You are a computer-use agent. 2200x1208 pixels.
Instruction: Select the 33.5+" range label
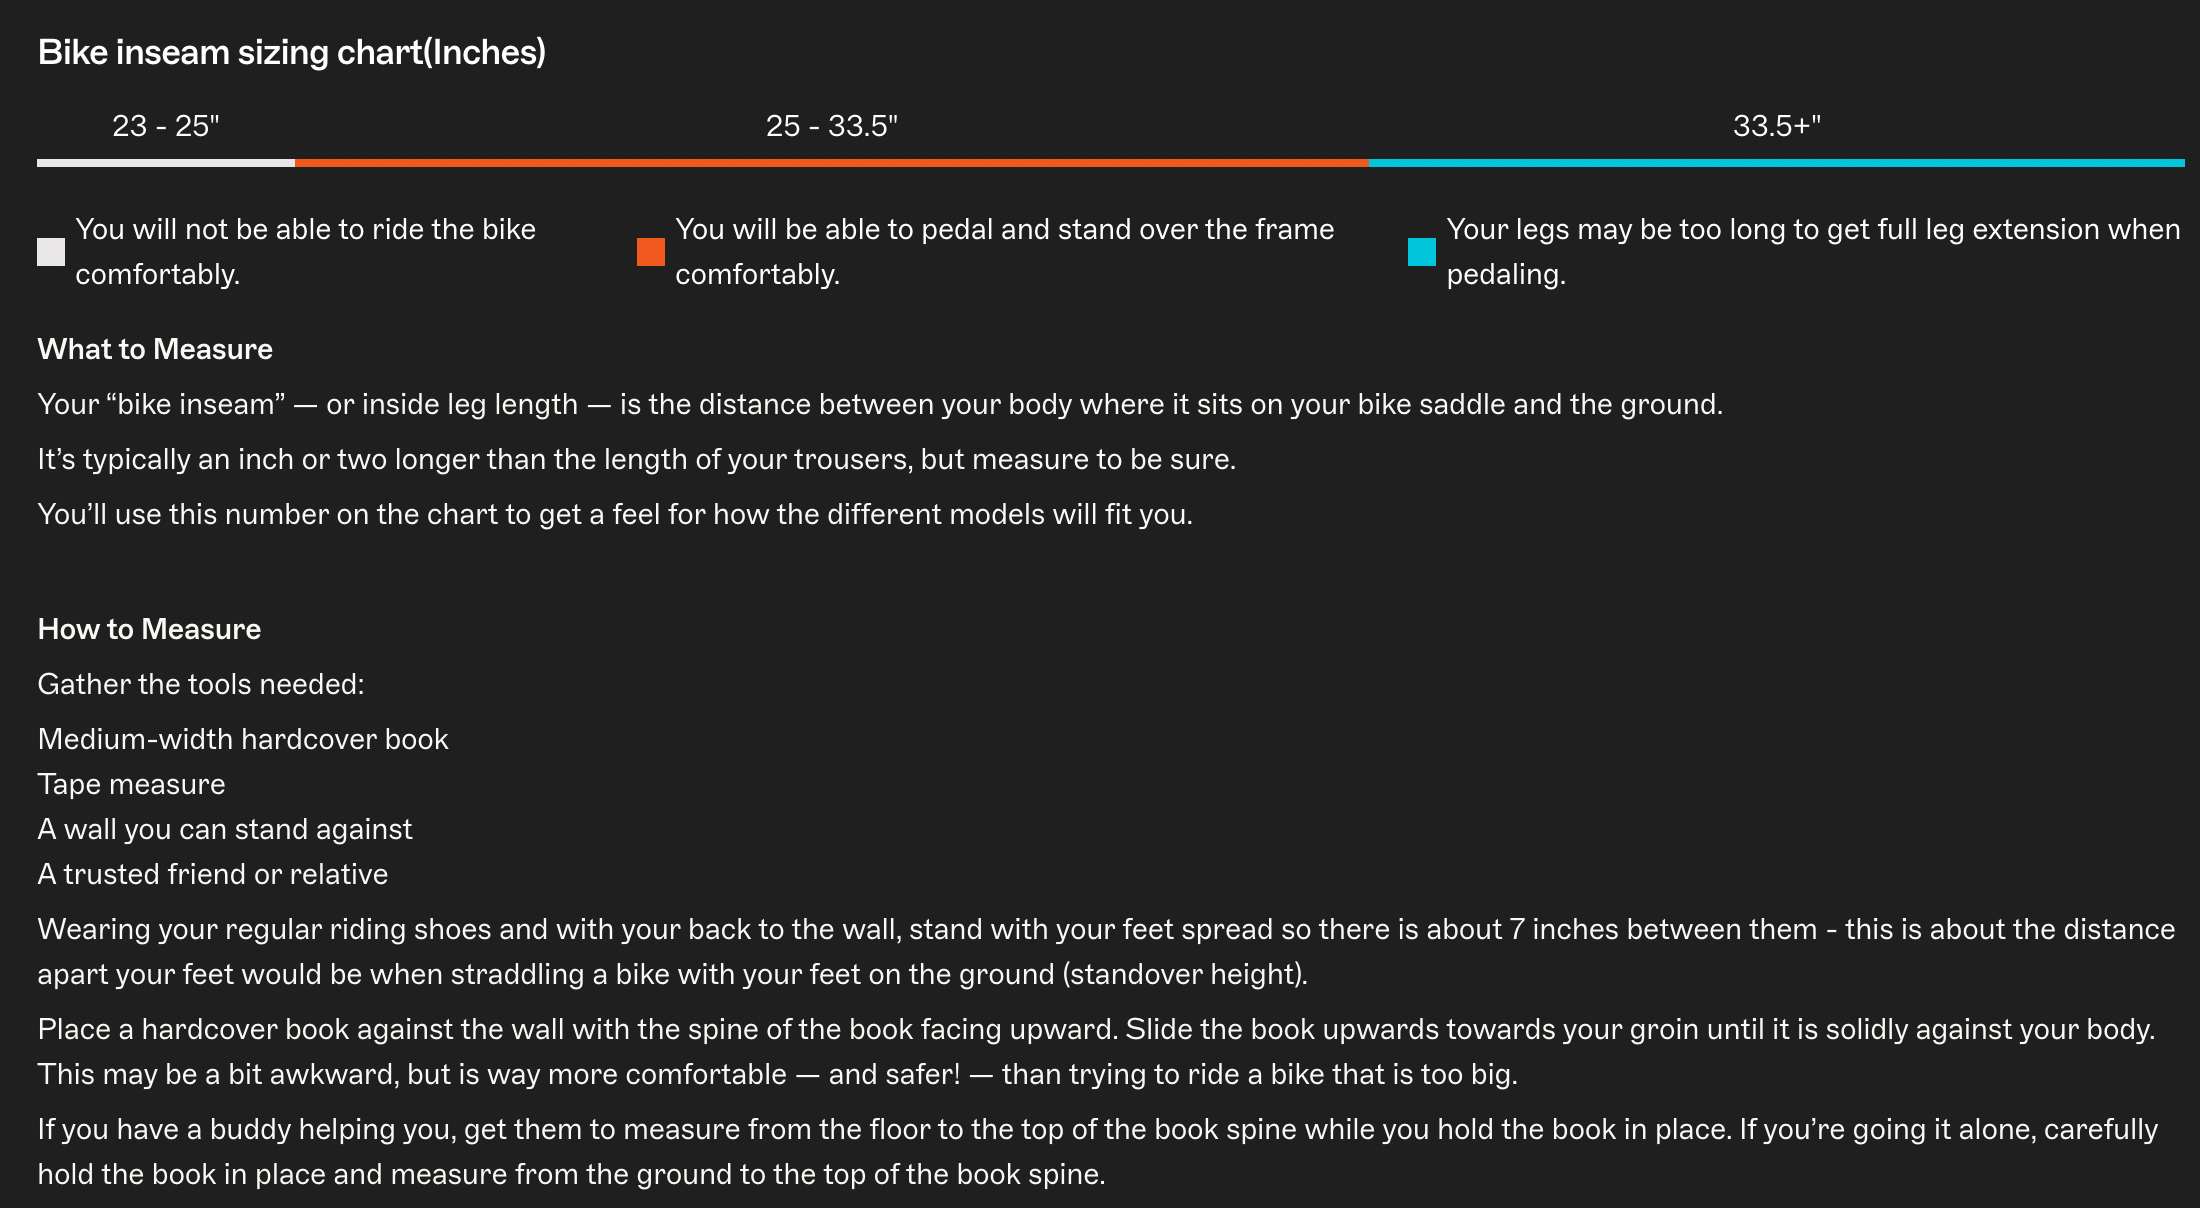pos(1777,126)
